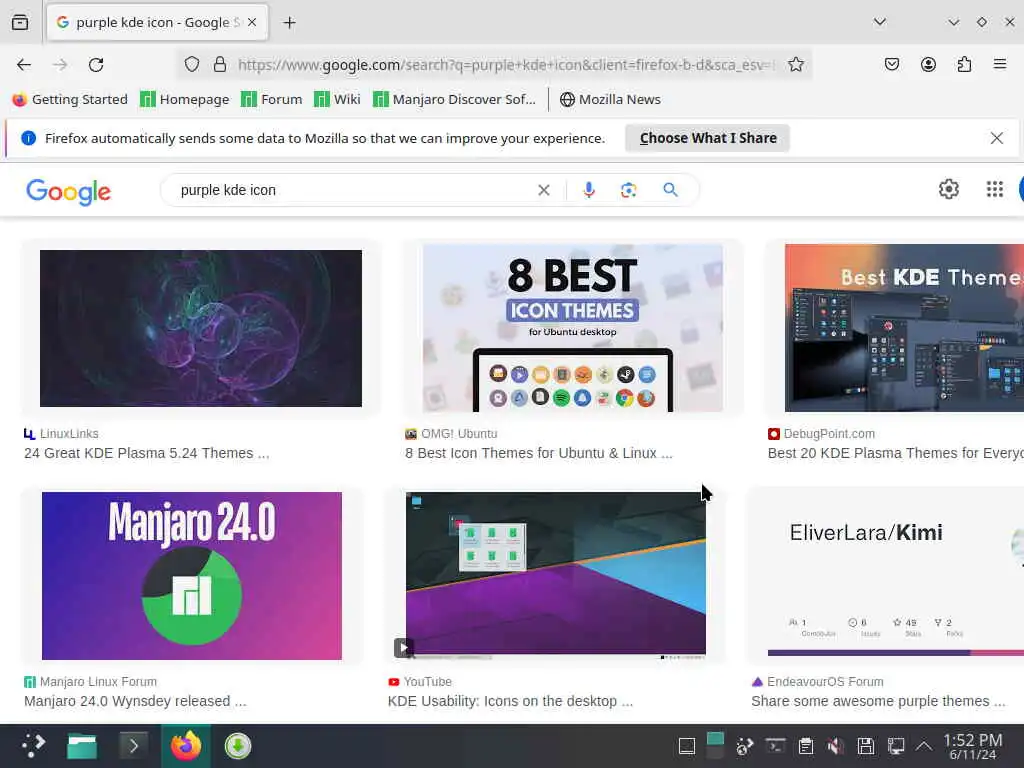Click the site security padlock icon
This screenshot has height=768, width=1024.
tap(220, 65)
